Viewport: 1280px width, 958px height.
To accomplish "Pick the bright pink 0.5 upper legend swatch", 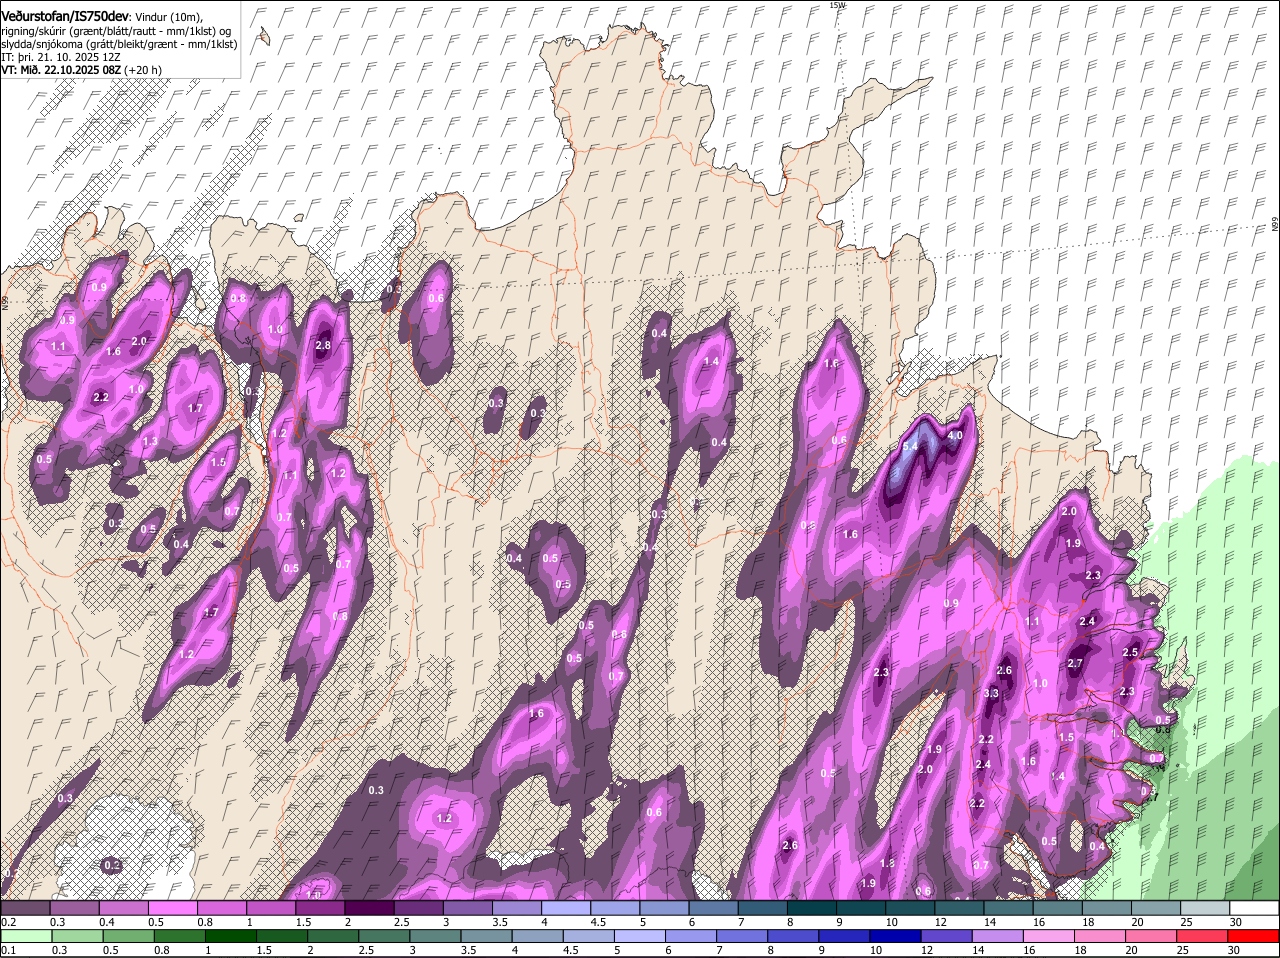I will tap(172, 908).
